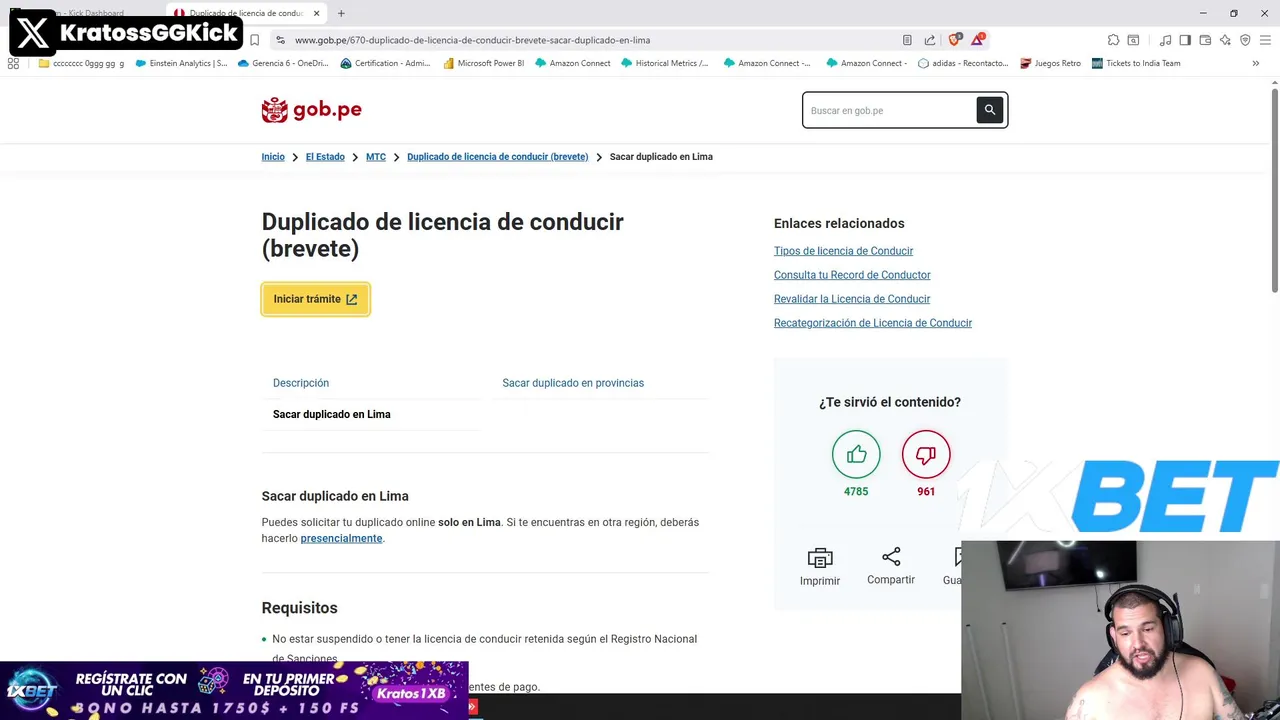The width and height of the screenshot is (1280, 720).
Task: Open adidas - Recontacto bookmark
Action: click(963, 63)
